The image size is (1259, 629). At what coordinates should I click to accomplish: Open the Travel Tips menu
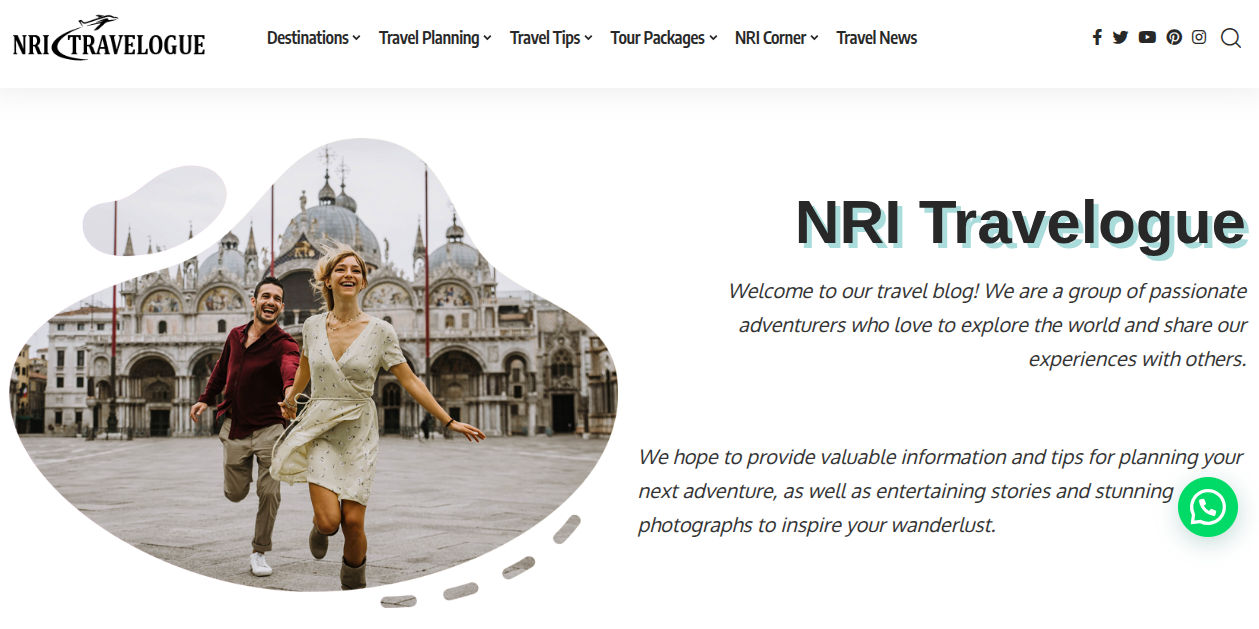551,38
